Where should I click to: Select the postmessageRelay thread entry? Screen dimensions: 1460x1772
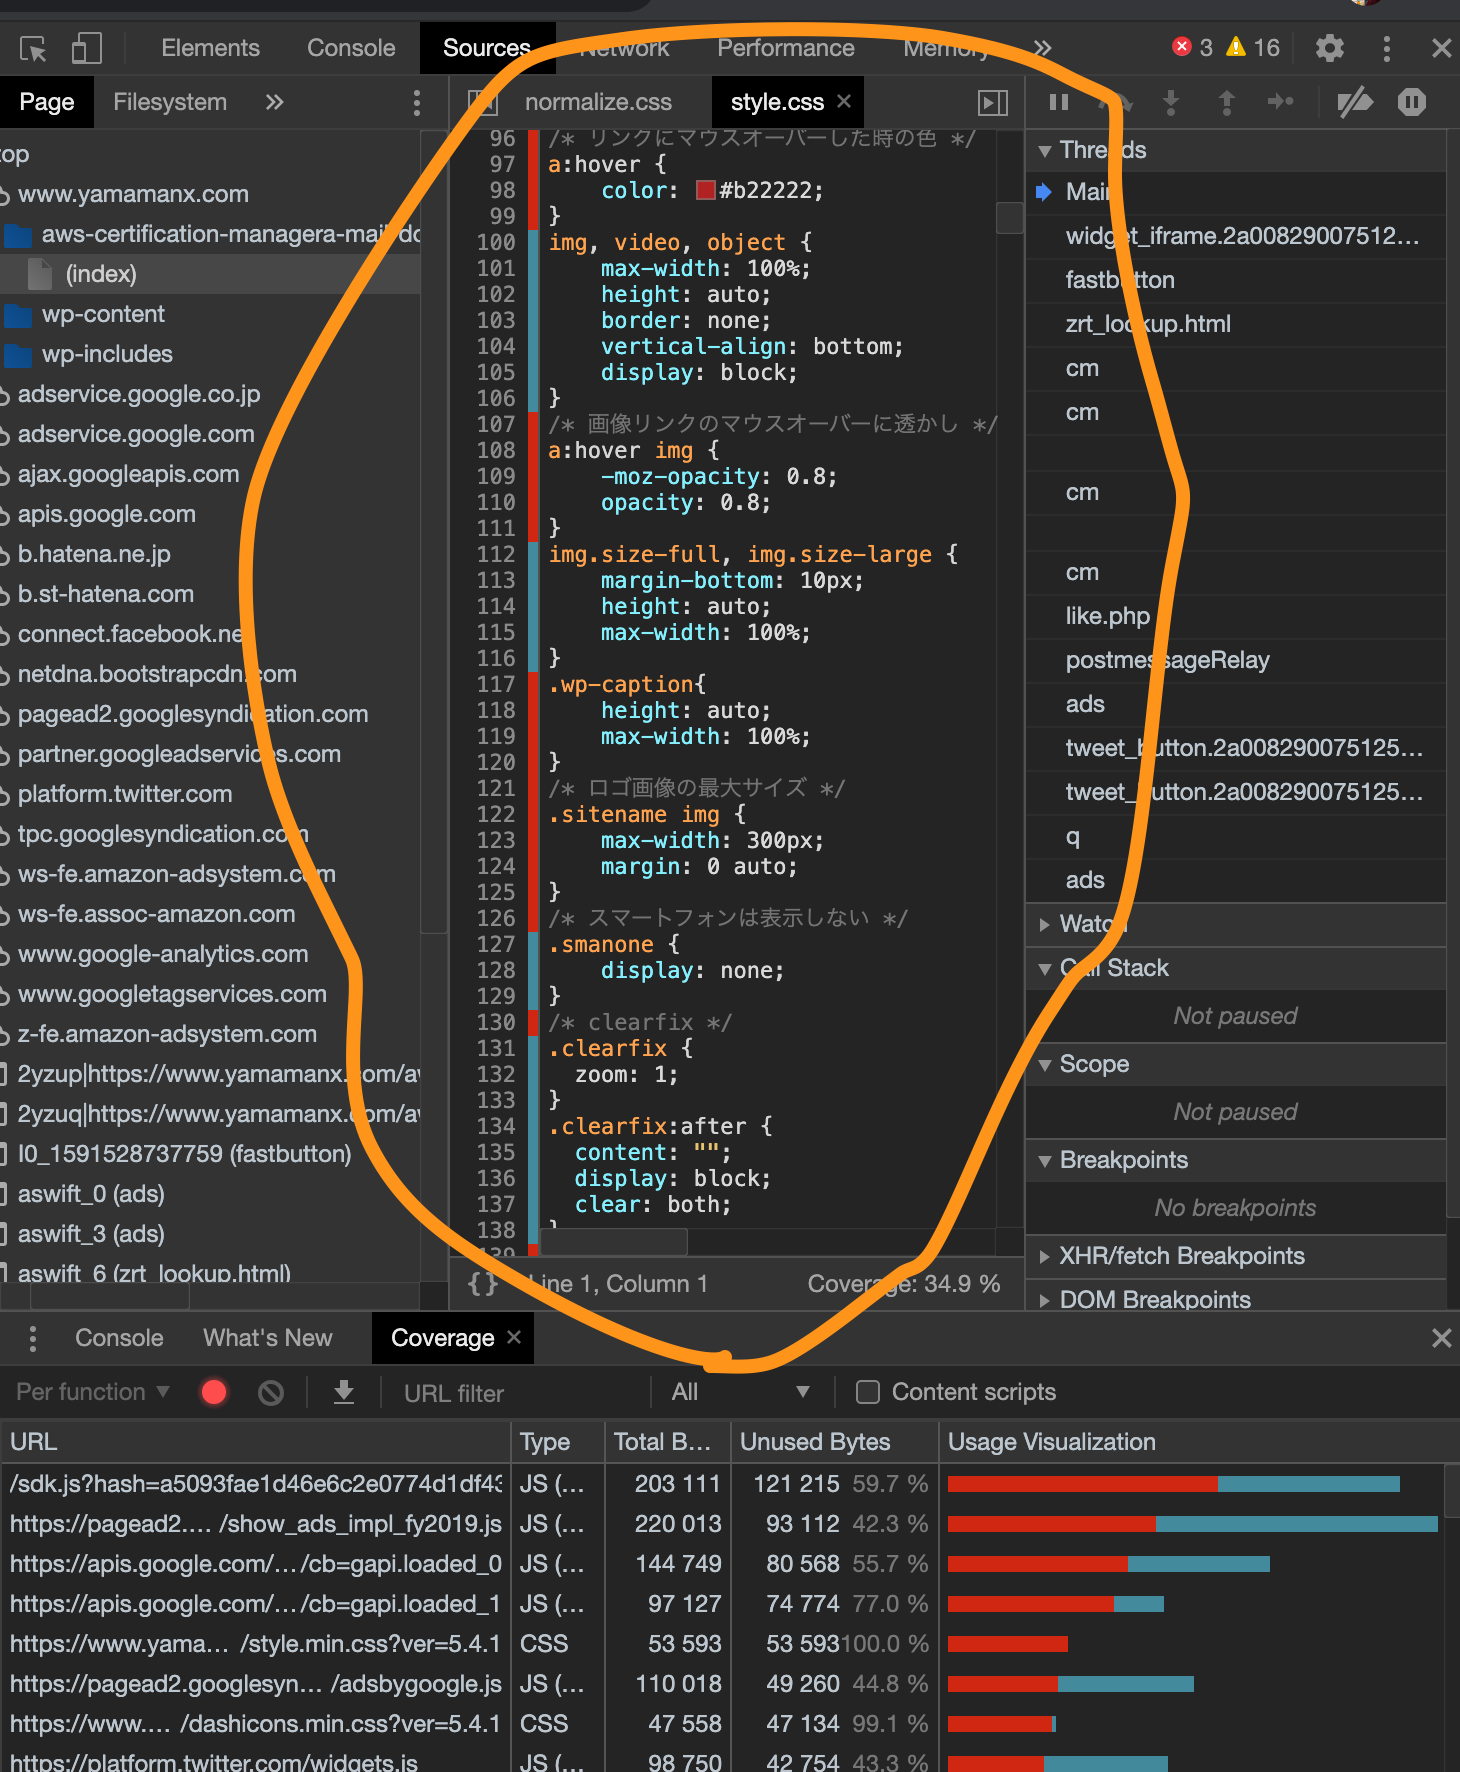click(1236, 660)
